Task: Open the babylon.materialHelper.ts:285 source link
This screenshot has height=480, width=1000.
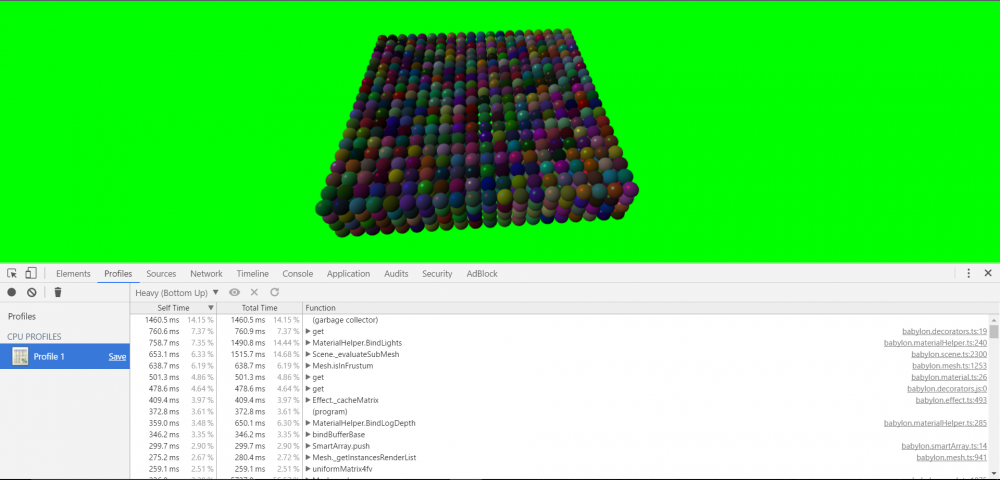Action: pyautogui.click(x=936, y=423)
